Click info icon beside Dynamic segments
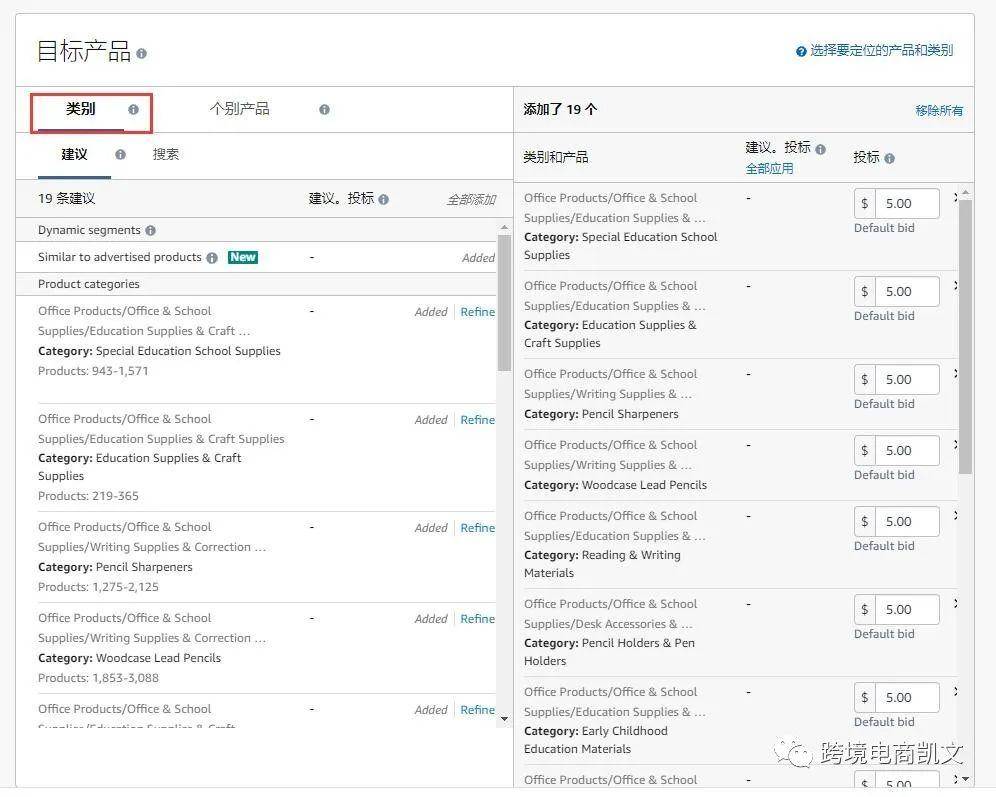Image resolution: width=996 pixels, height=797 pixels. 150,230
